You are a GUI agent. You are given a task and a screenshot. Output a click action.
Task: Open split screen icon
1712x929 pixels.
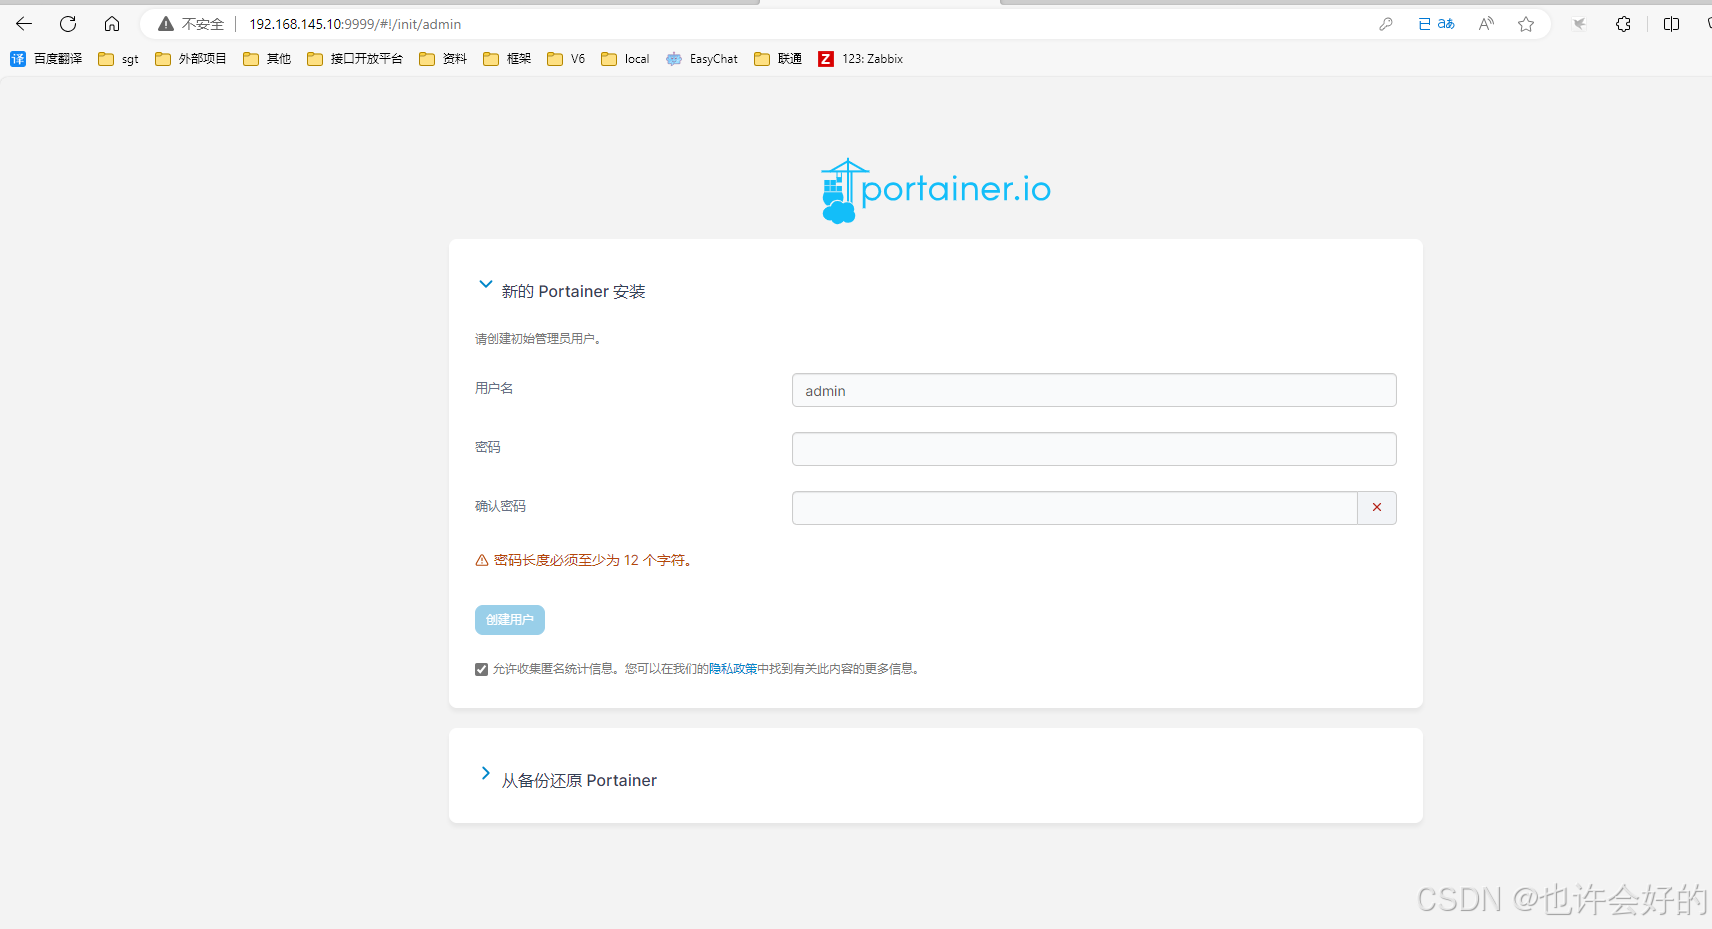tap(1671, 24)
